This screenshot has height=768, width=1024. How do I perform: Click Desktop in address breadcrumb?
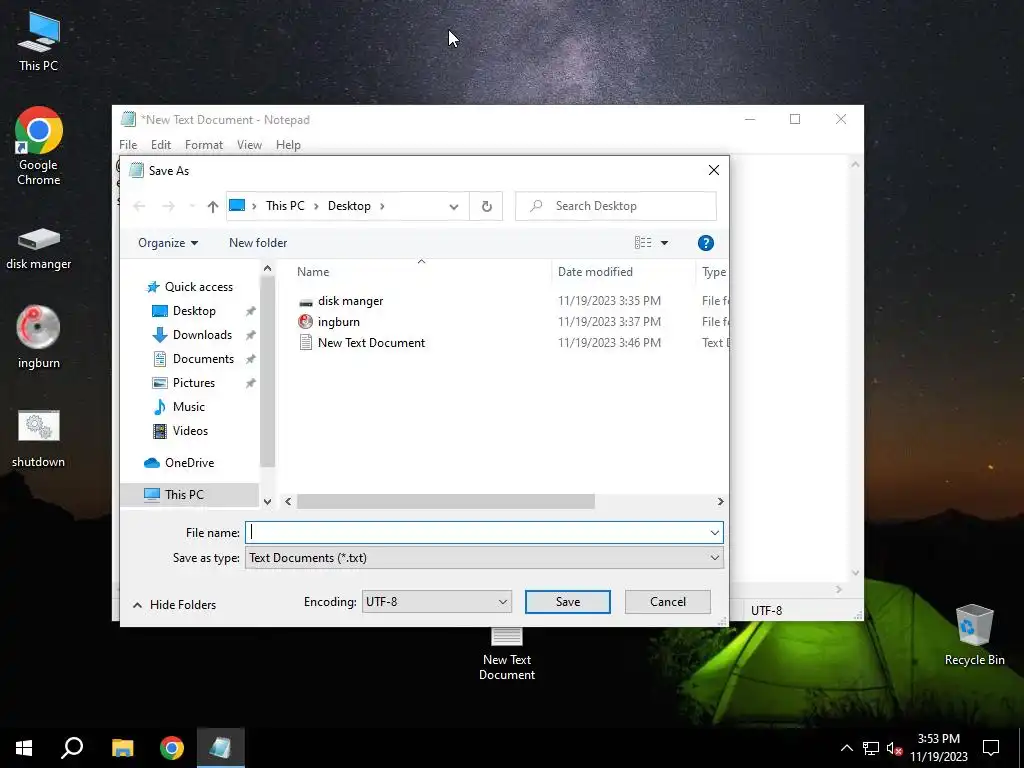[349, 206]
